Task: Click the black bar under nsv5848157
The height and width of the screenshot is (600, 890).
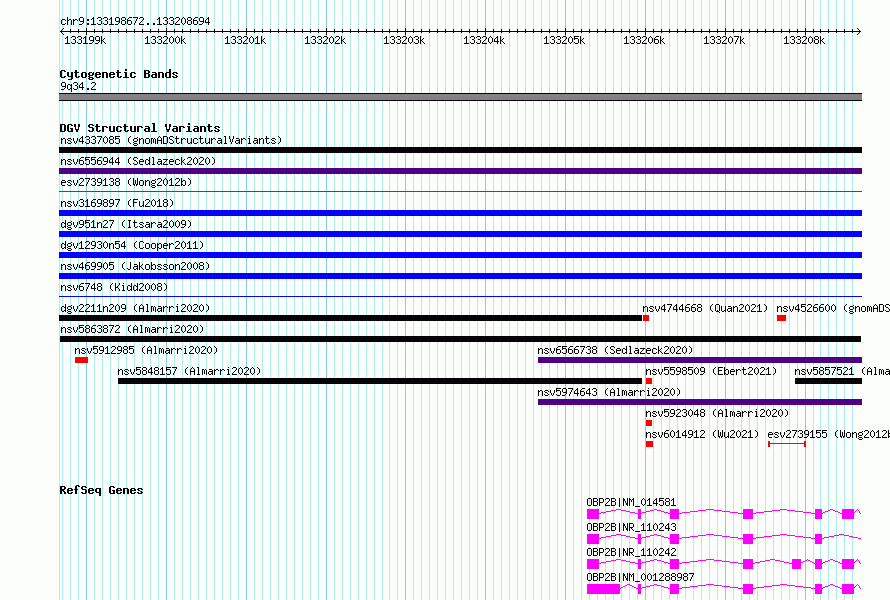Action: point(380,381)
